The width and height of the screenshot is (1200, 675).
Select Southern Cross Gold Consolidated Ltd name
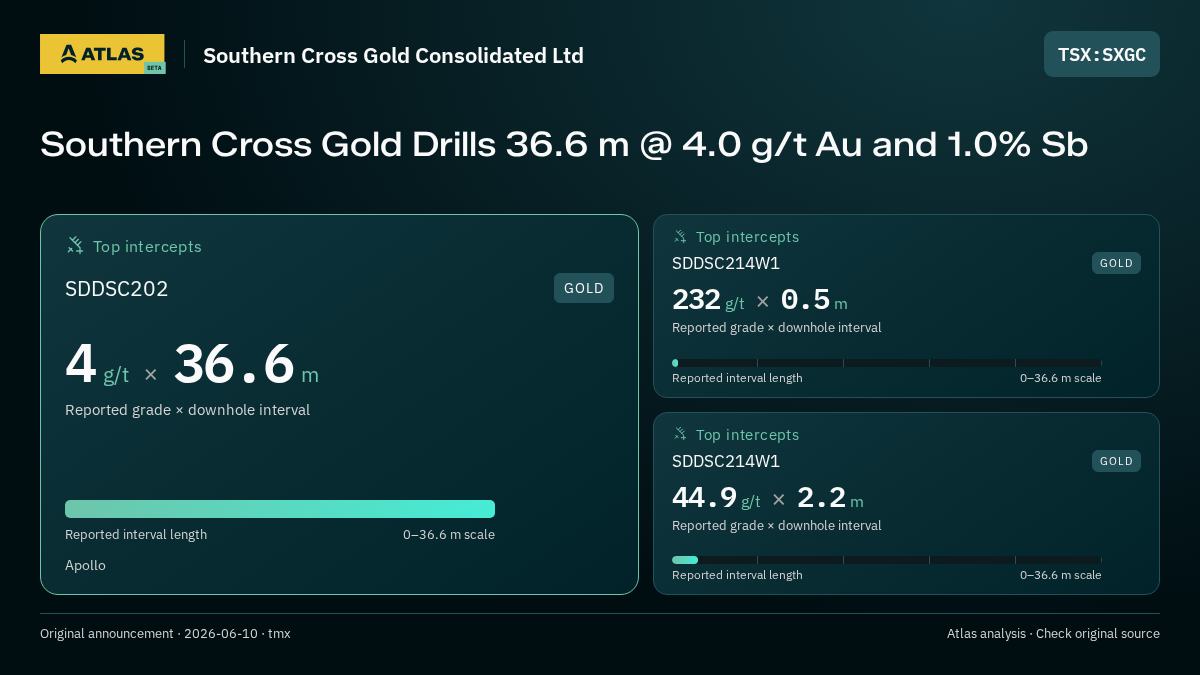point(393,55)
